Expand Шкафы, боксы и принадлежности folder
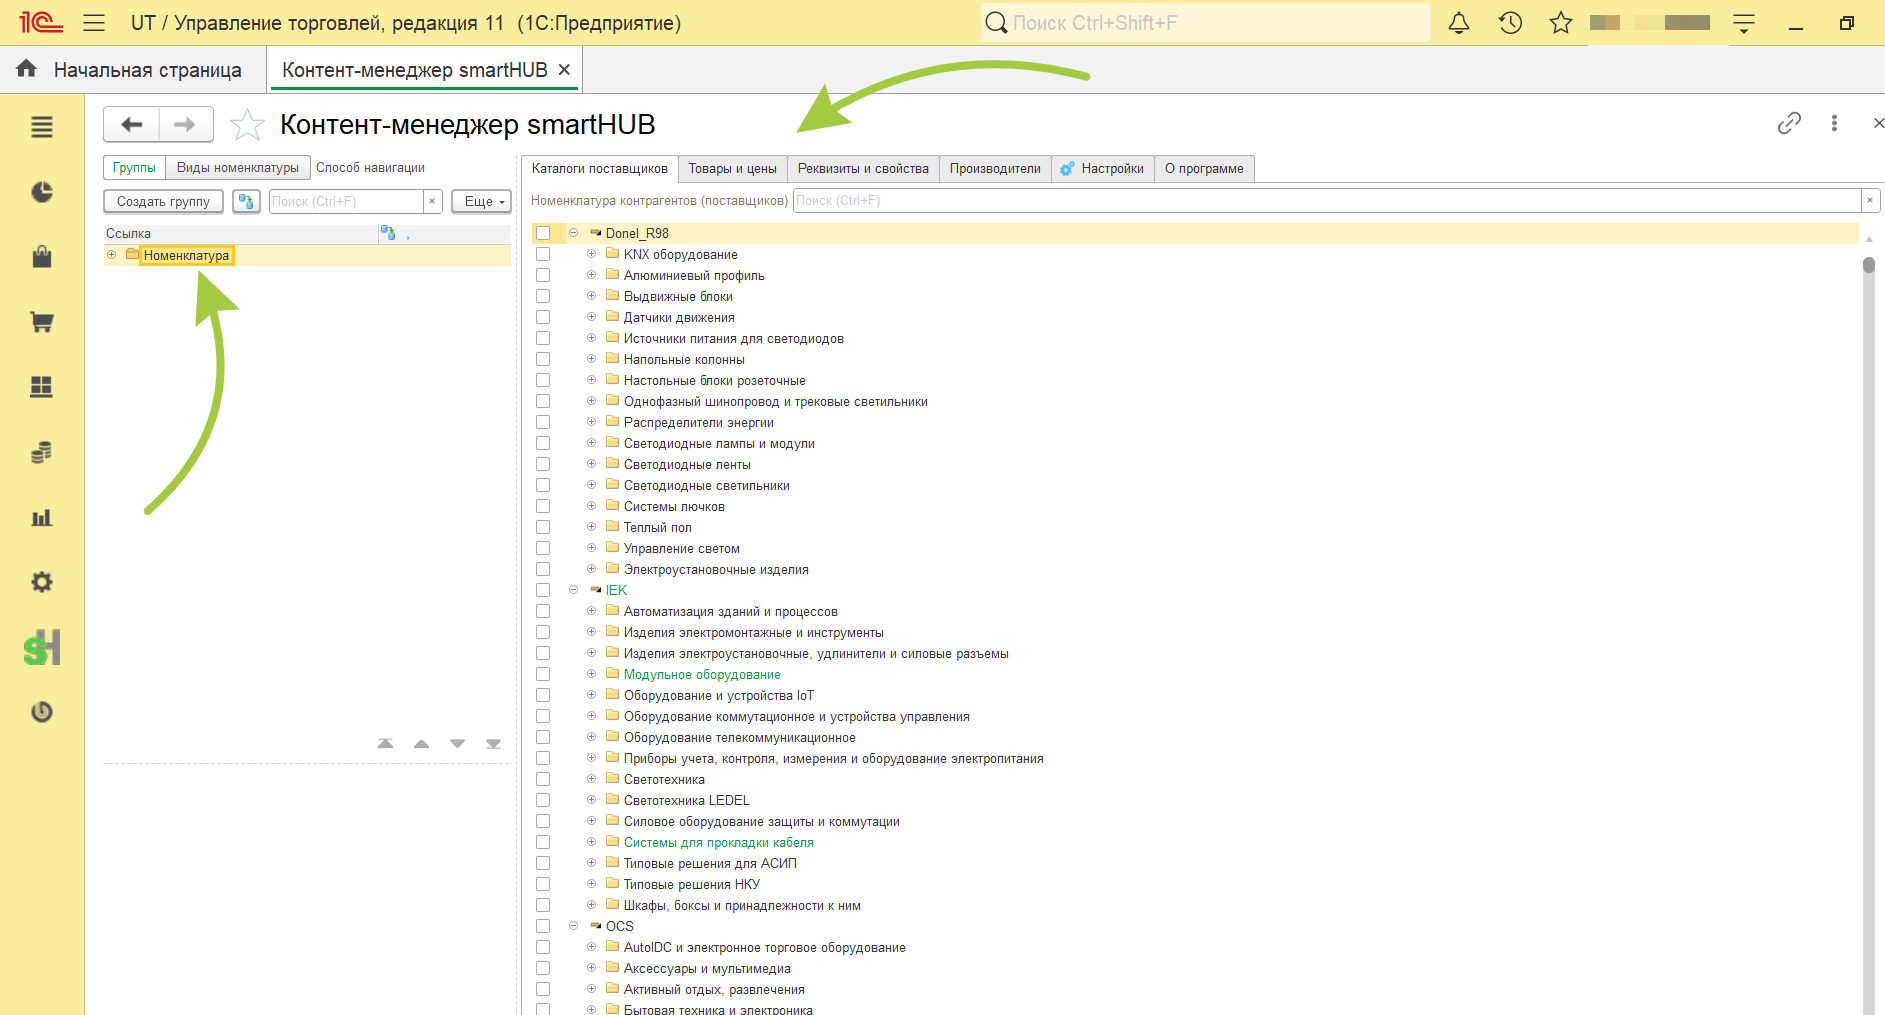The image size is (1885, 1015). (592, 905)
